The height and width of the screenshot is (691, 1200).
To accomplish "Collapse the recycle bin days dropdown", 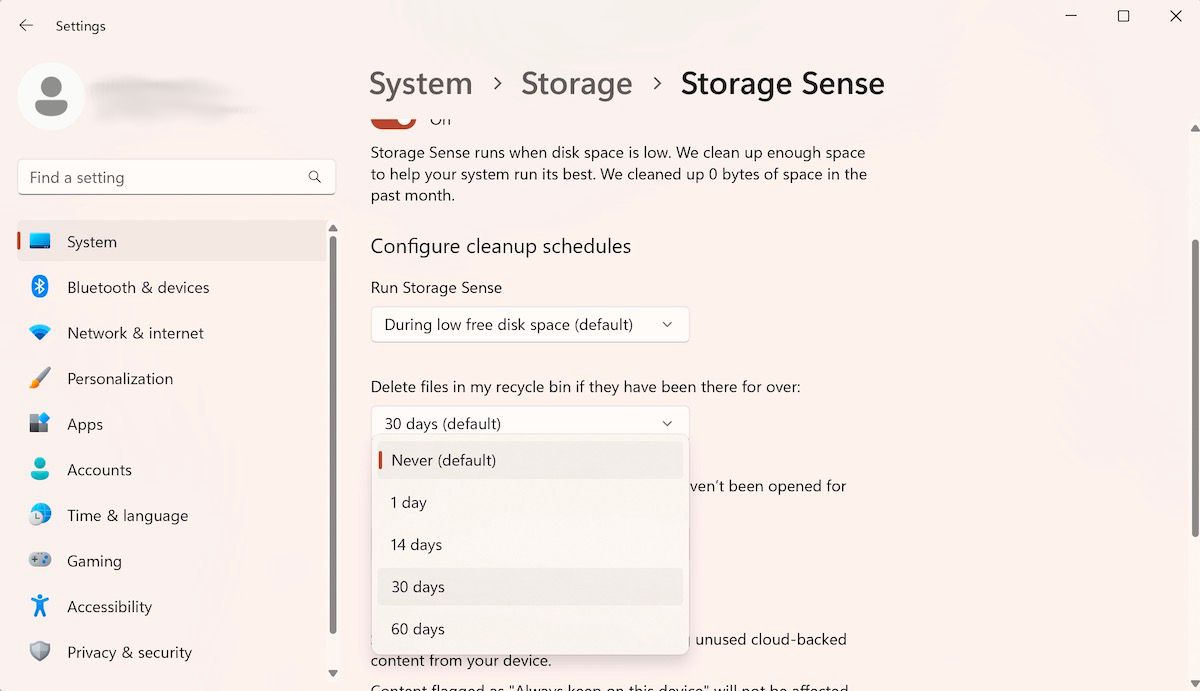I will tap(666, 422).
